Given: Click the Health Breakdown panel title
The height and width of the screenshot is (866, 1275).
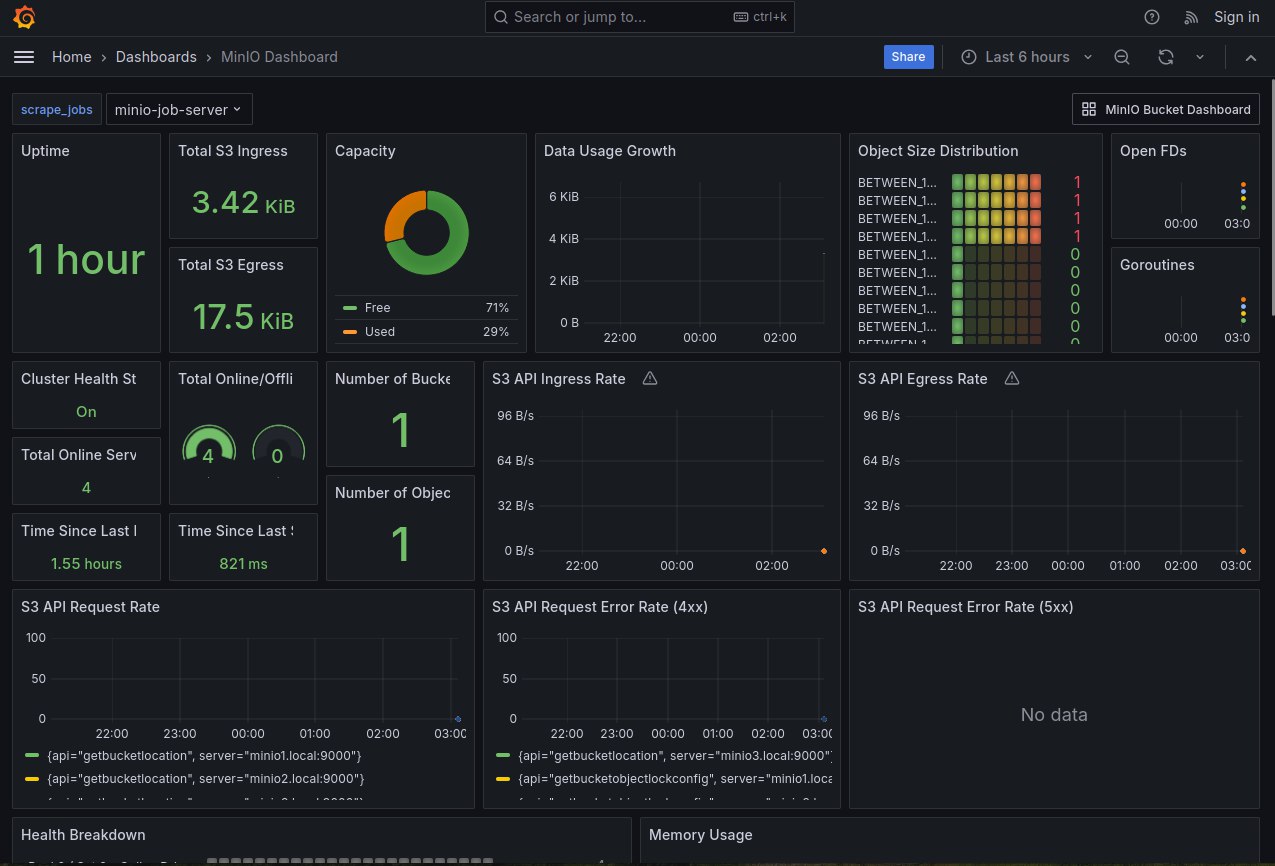Looking at the screenshot, I should (x=83, y=835).
